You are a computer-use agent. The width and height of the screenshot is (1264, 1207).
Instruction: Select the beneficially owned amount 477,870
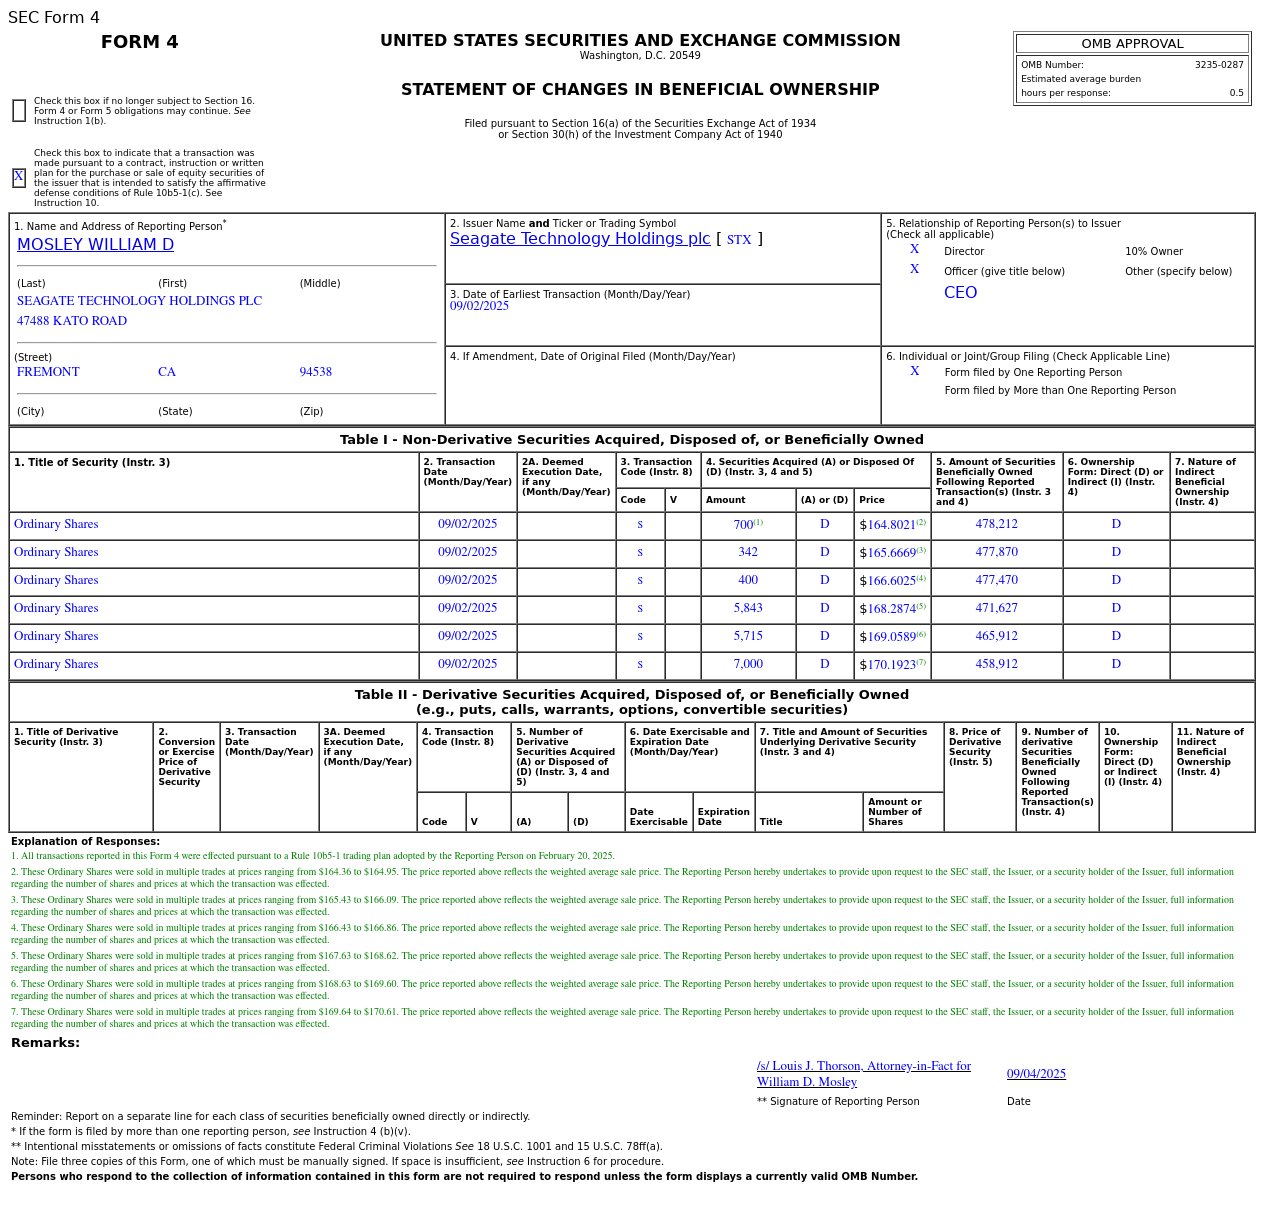996,552
